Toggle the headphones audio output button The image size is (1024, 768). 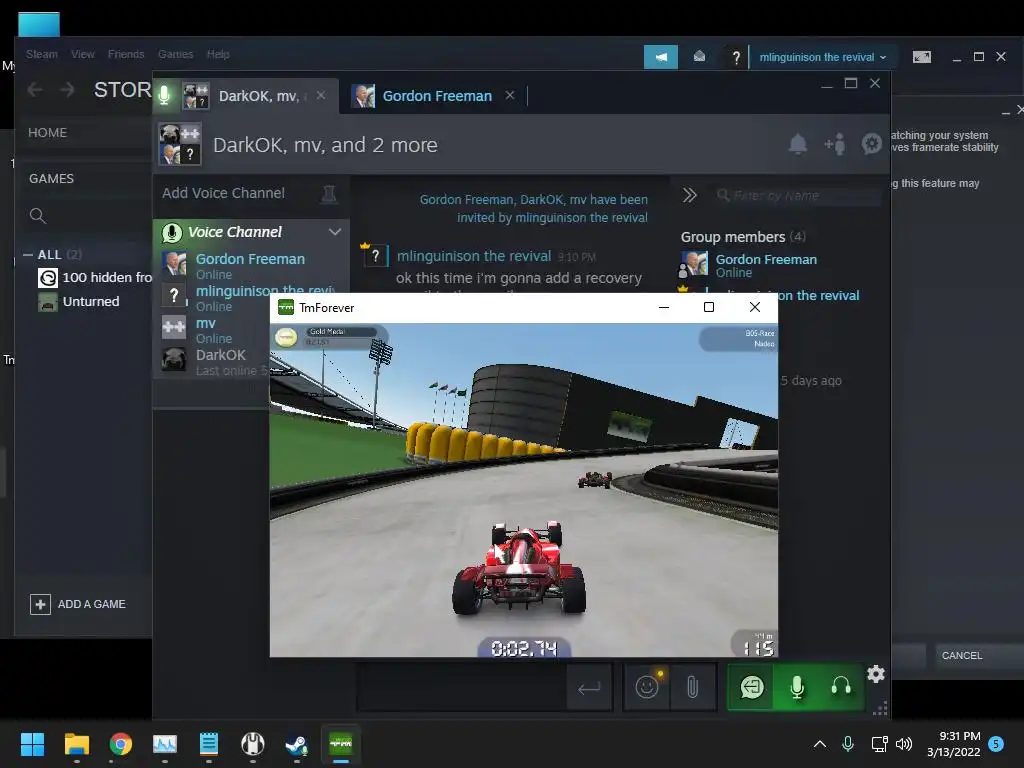(x=840, y=687)
